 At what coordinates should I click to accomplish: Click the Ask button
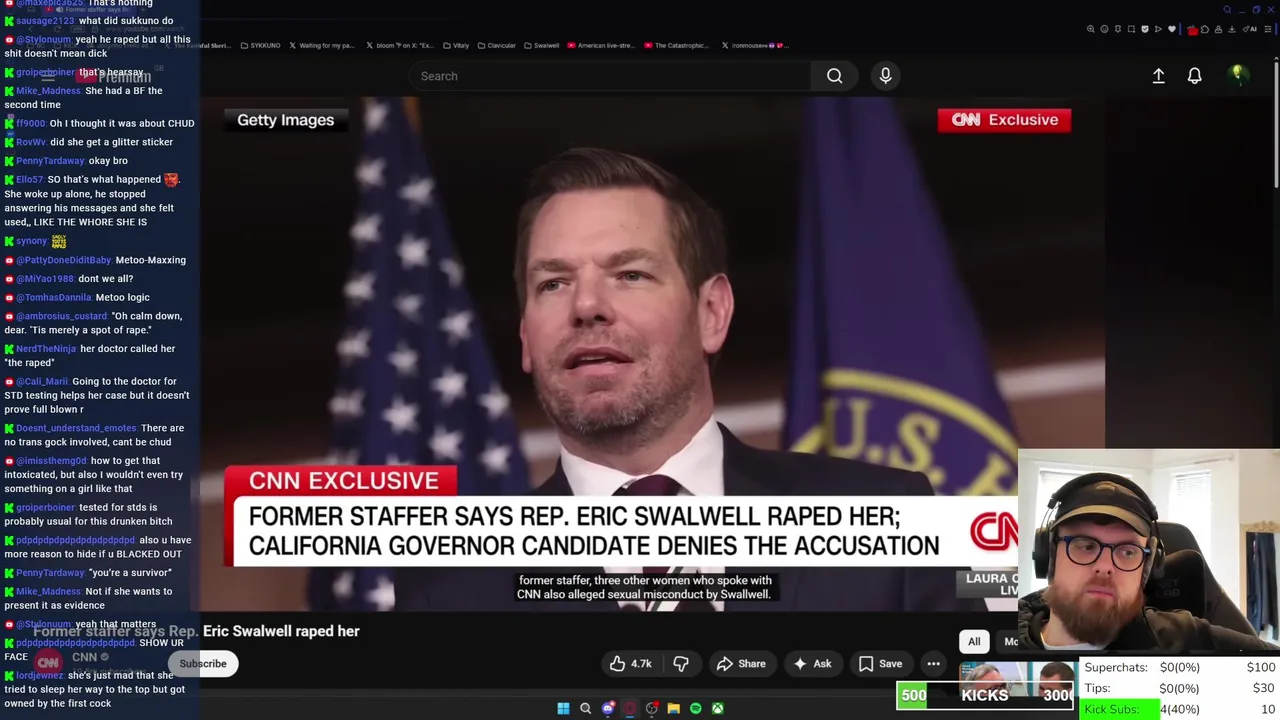(x=812, y=663)
